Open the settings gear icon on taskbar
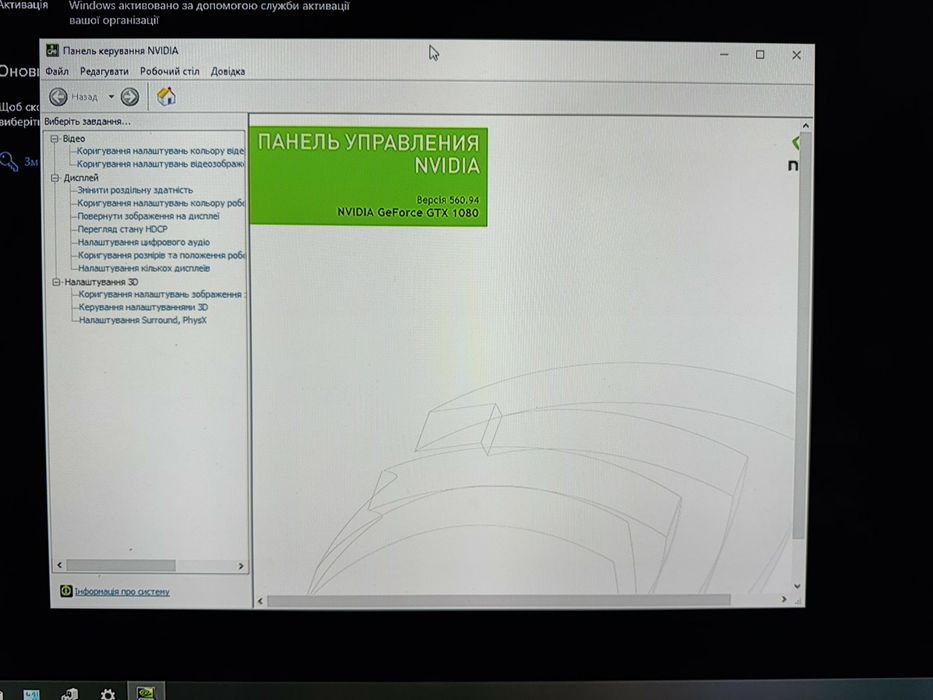 [x=108, y=694]
